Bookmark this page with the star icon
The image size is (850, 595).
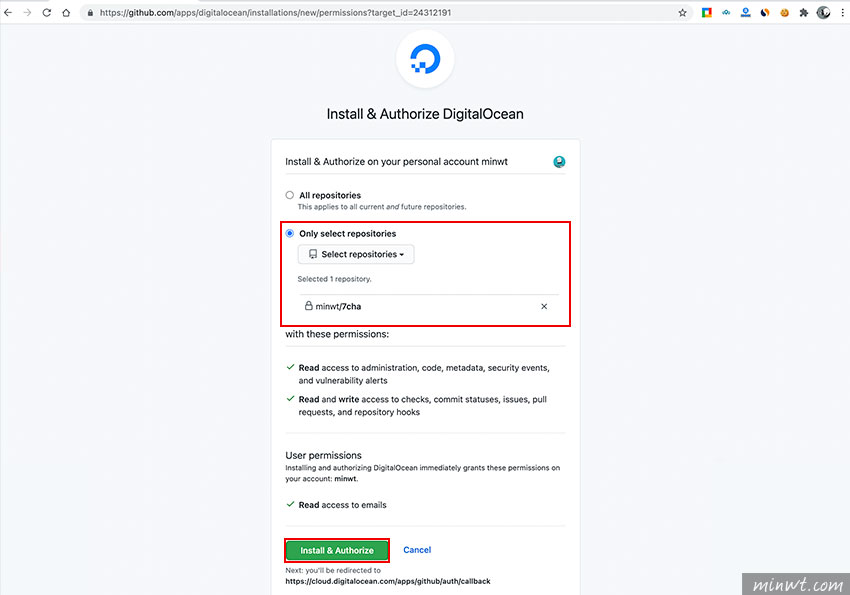point(682,12)
